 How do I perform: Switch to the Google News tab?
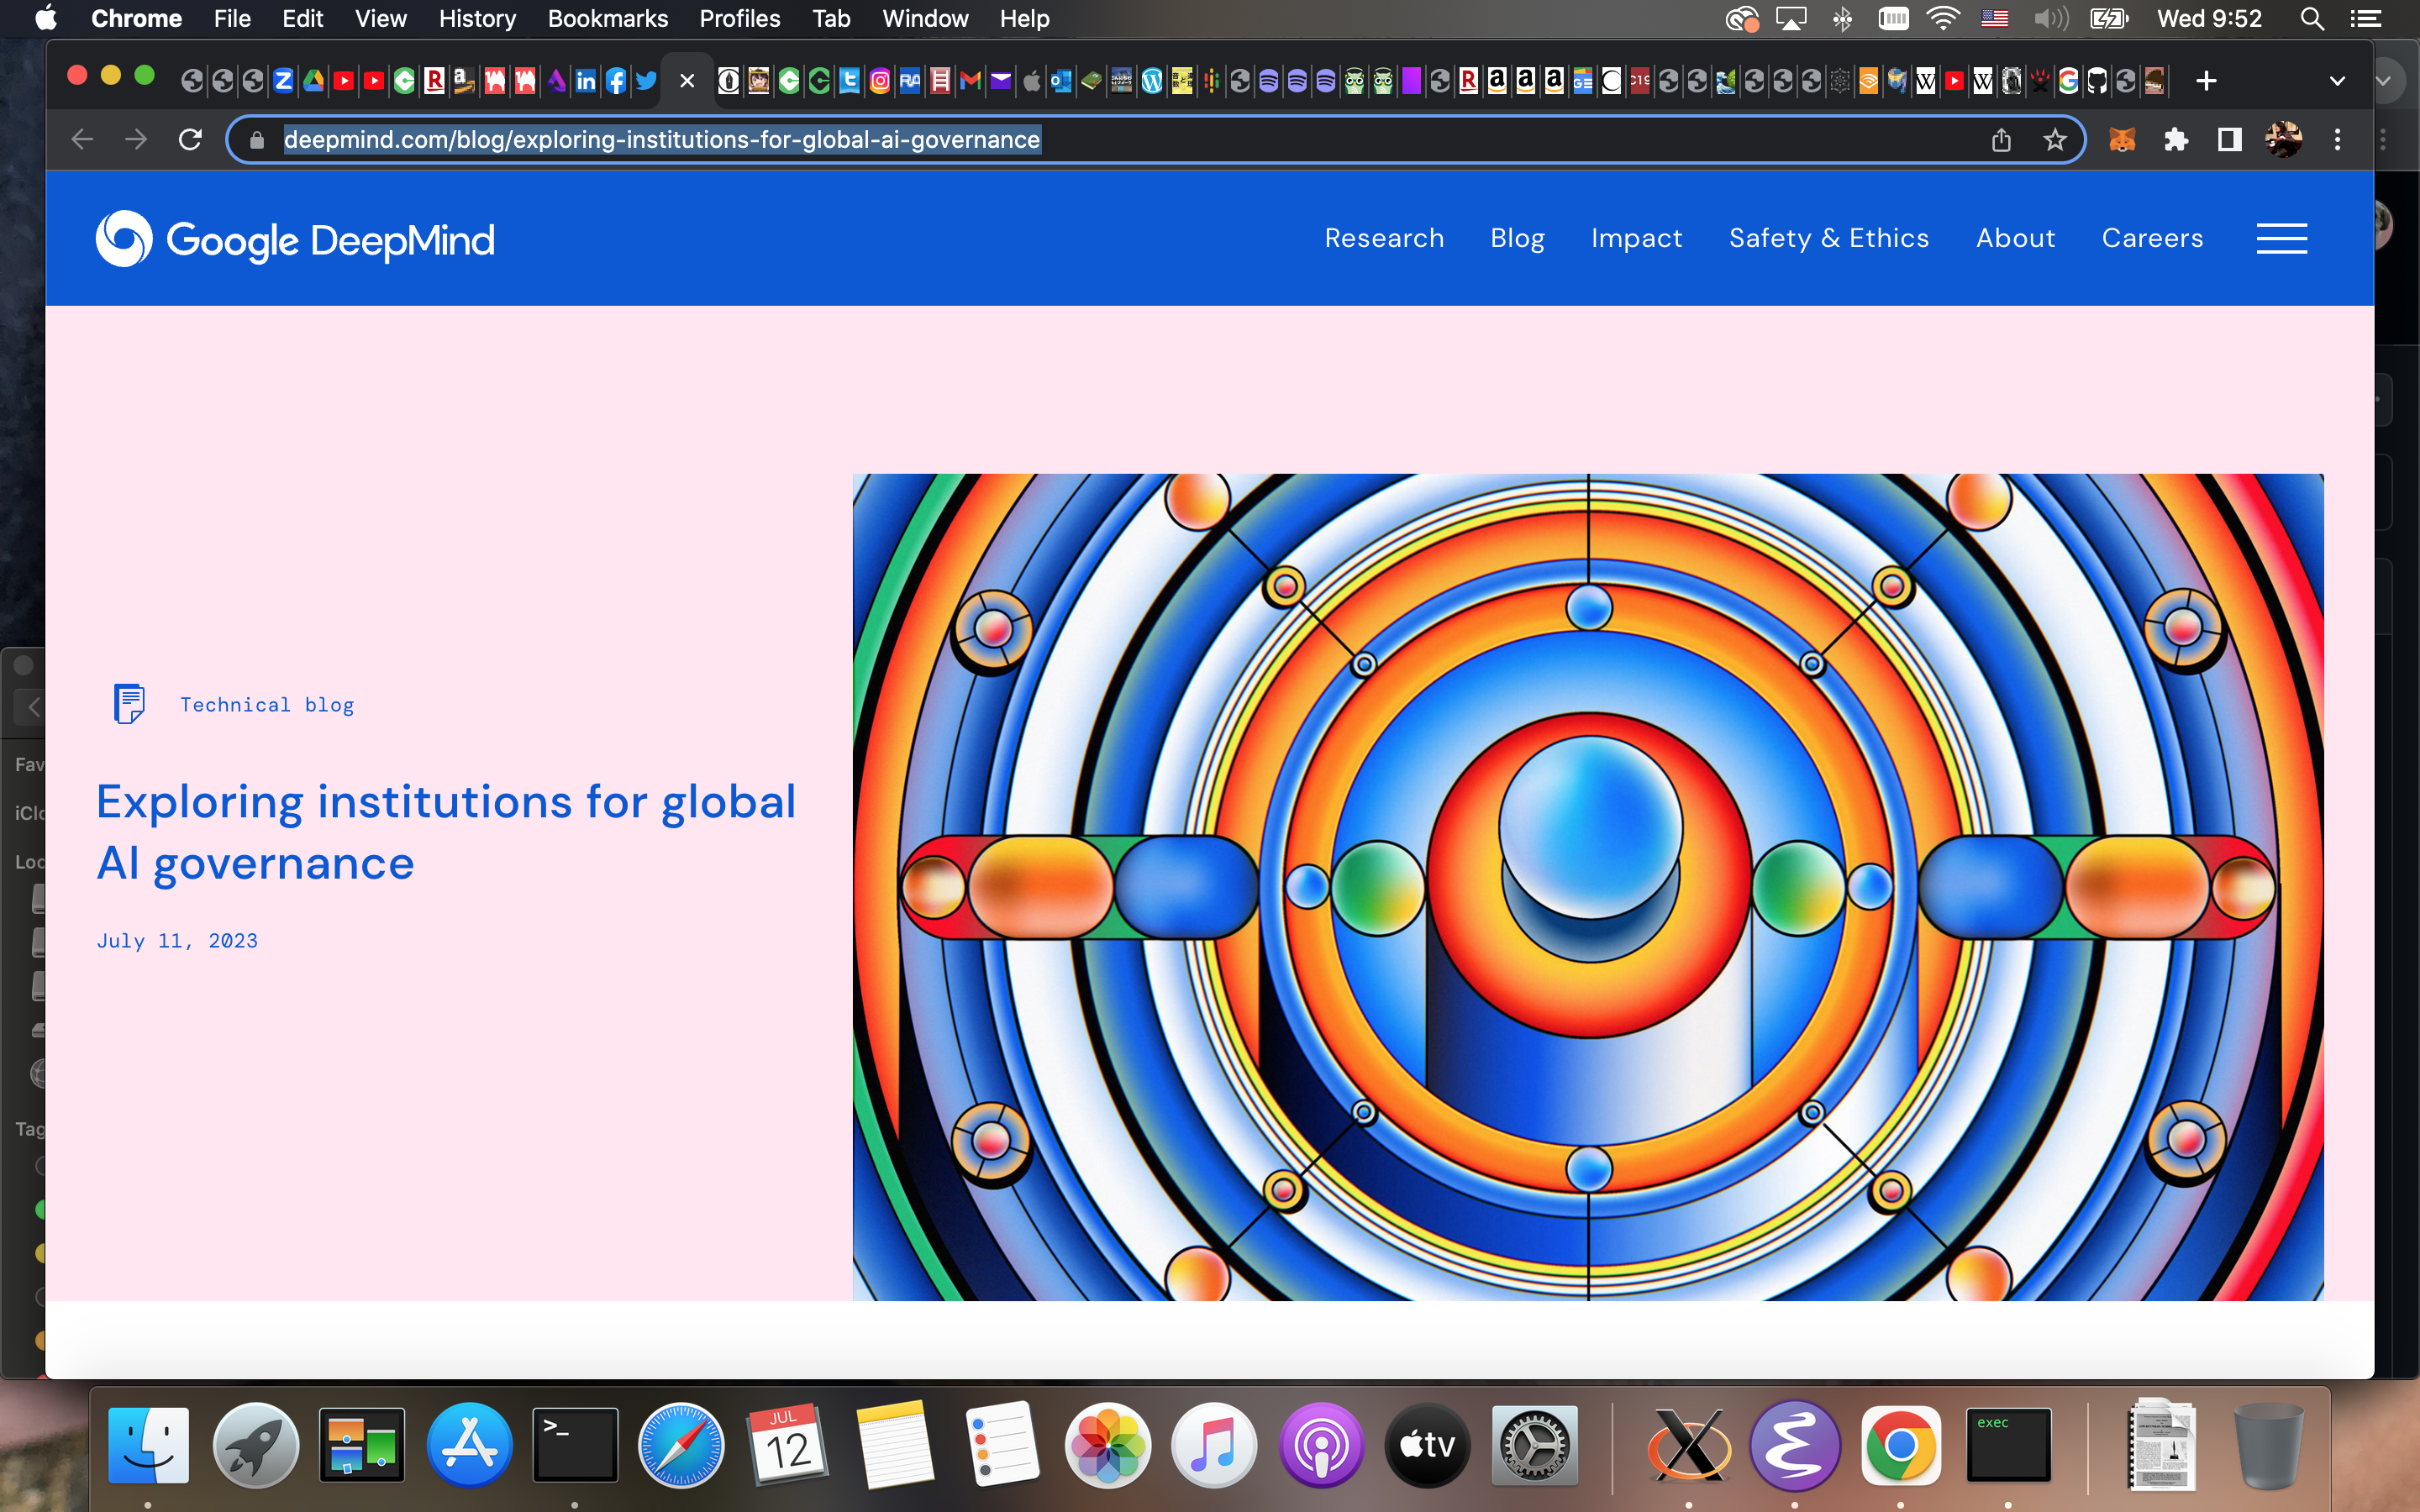click(x=1583, y=81)
